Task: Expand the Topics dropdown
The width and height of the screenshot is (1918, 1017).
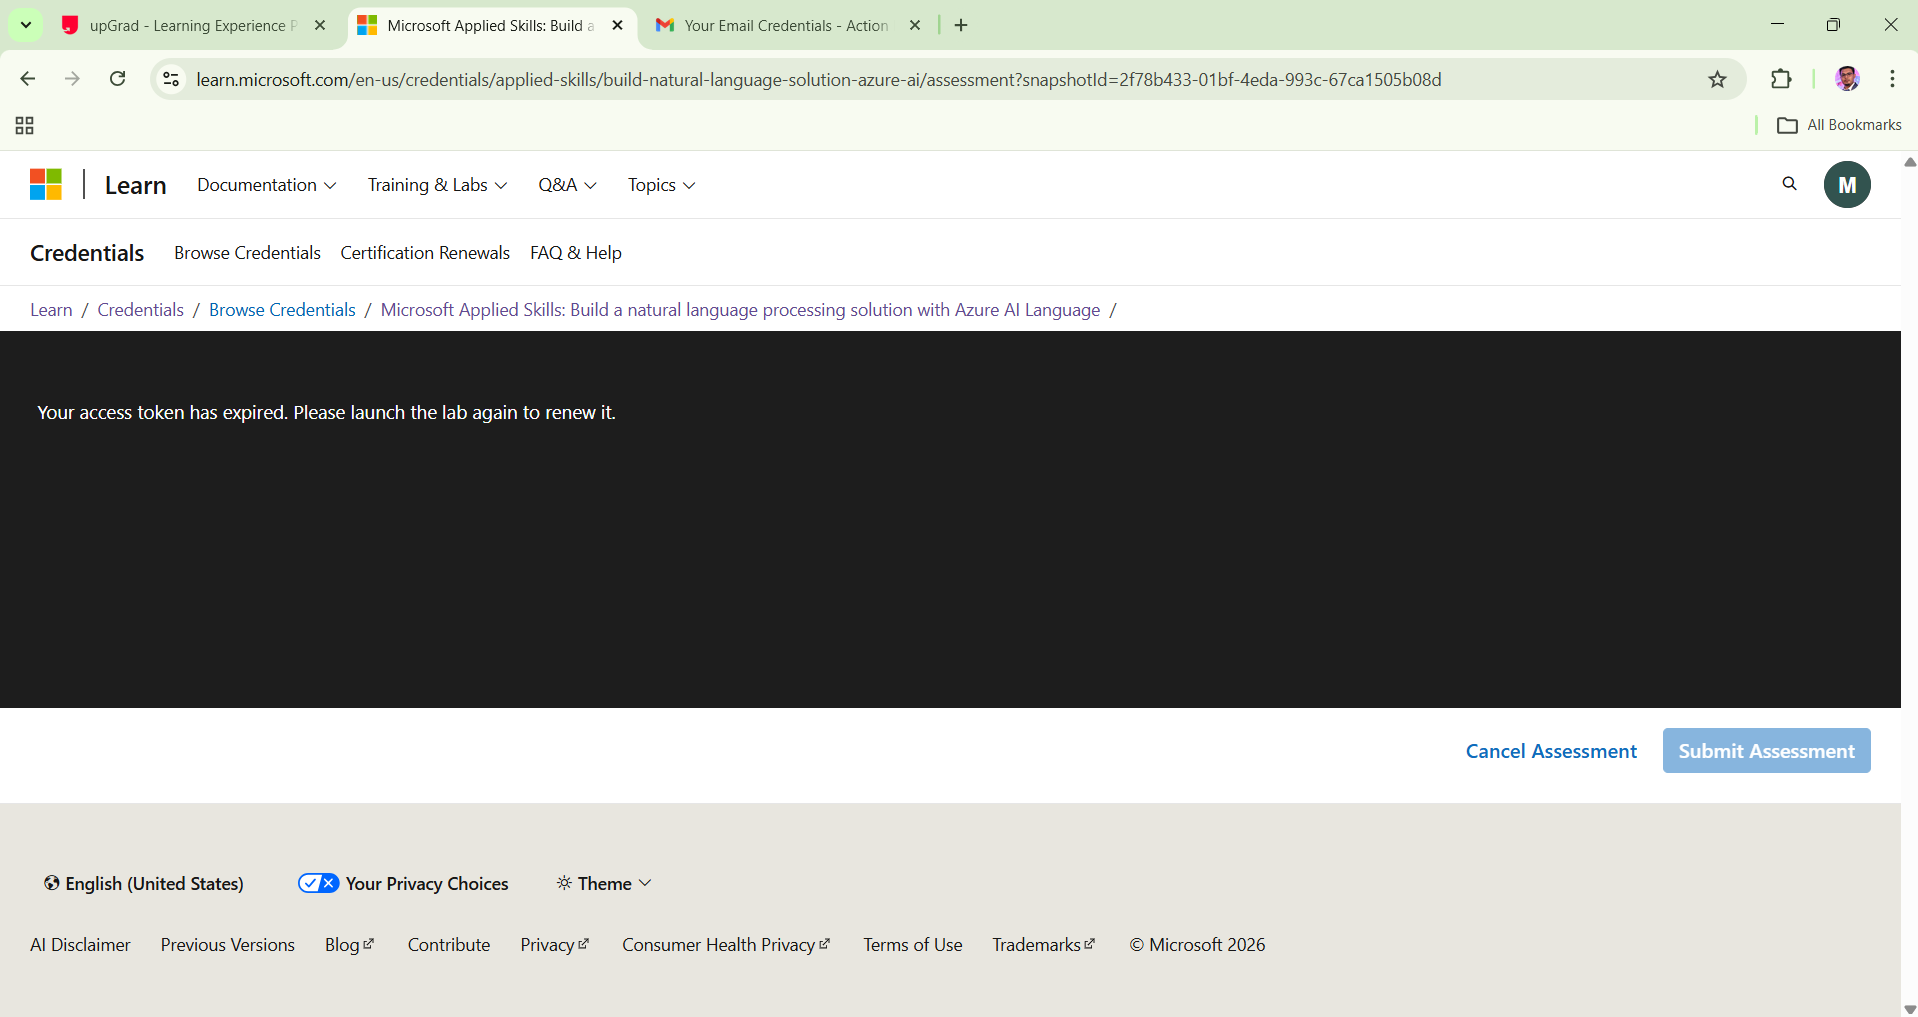Action: point(662,185)
